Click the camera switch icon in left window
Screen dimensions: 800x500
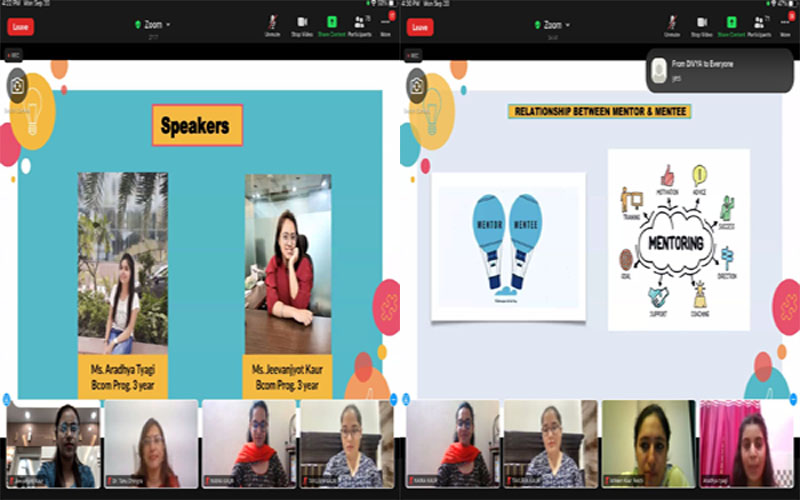(x=17, y=87)
